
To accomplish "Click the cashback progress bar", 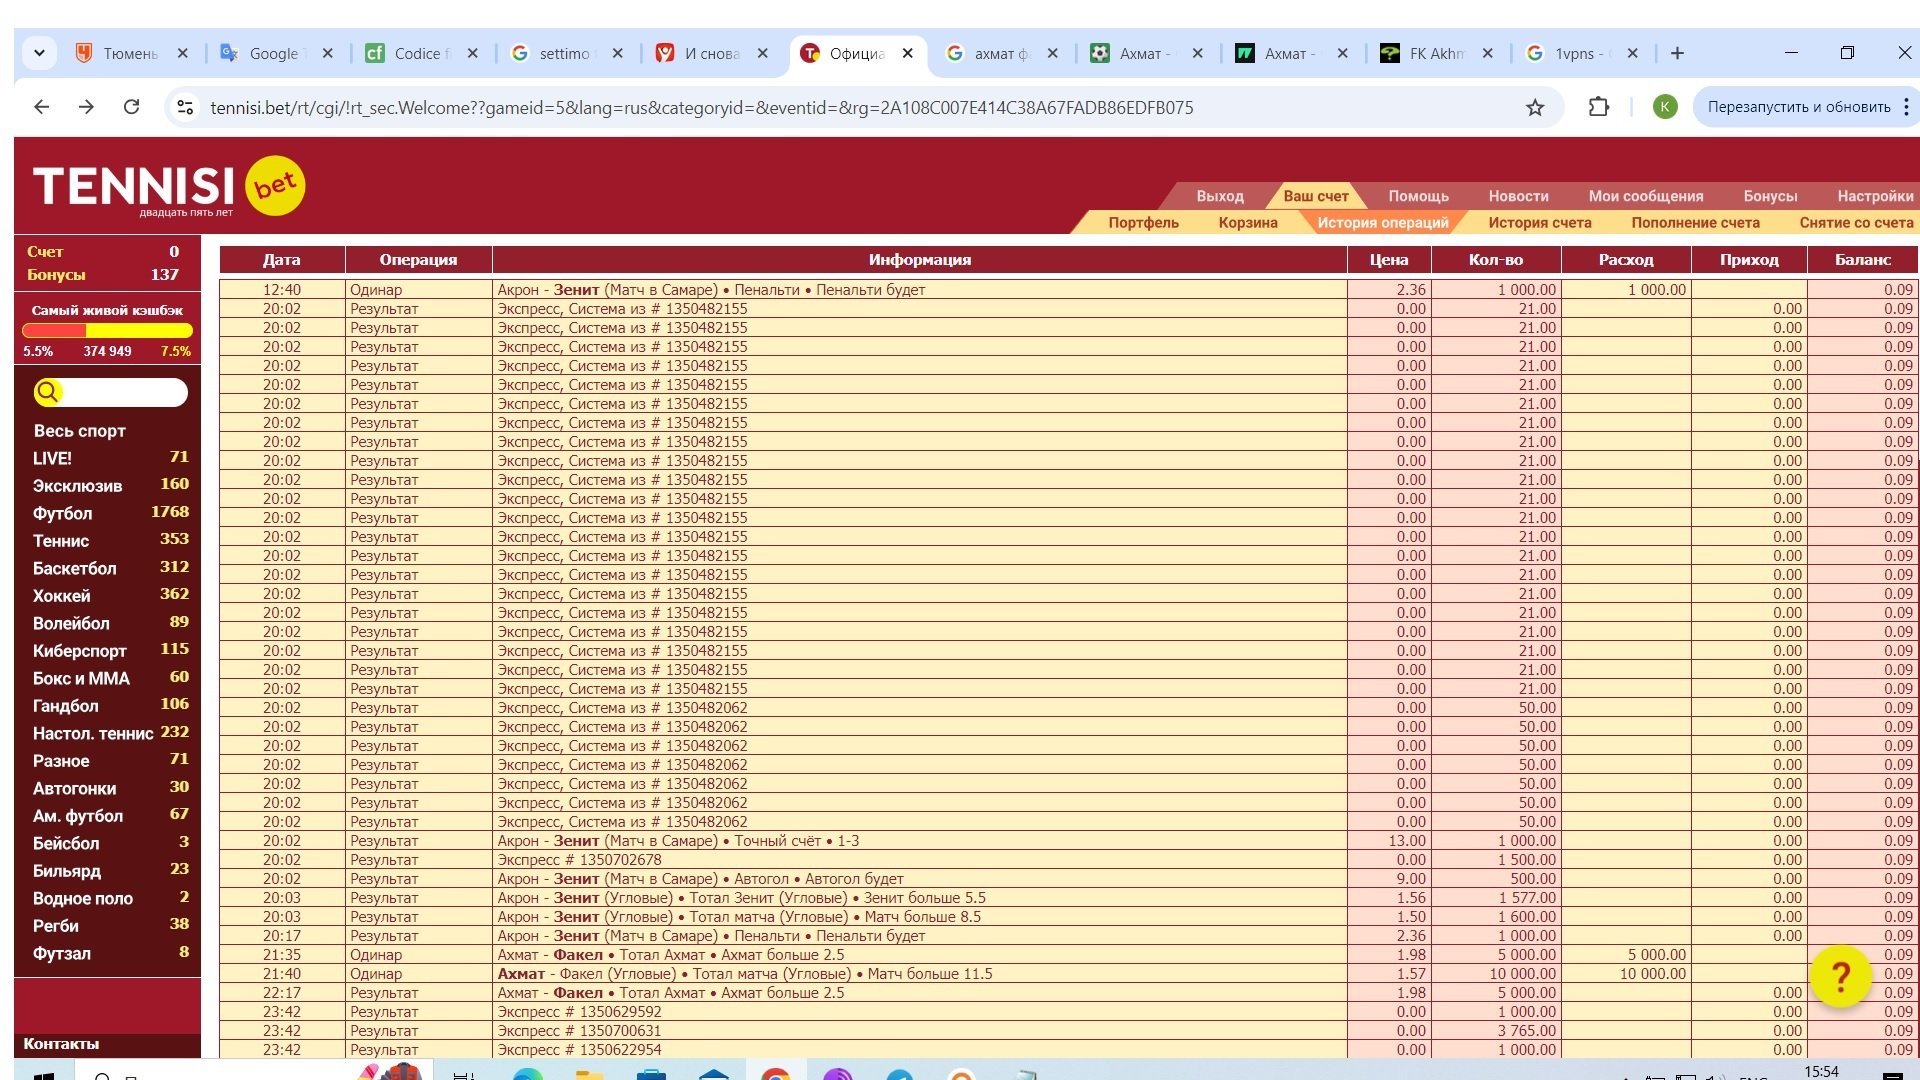I will click(107, 331).
